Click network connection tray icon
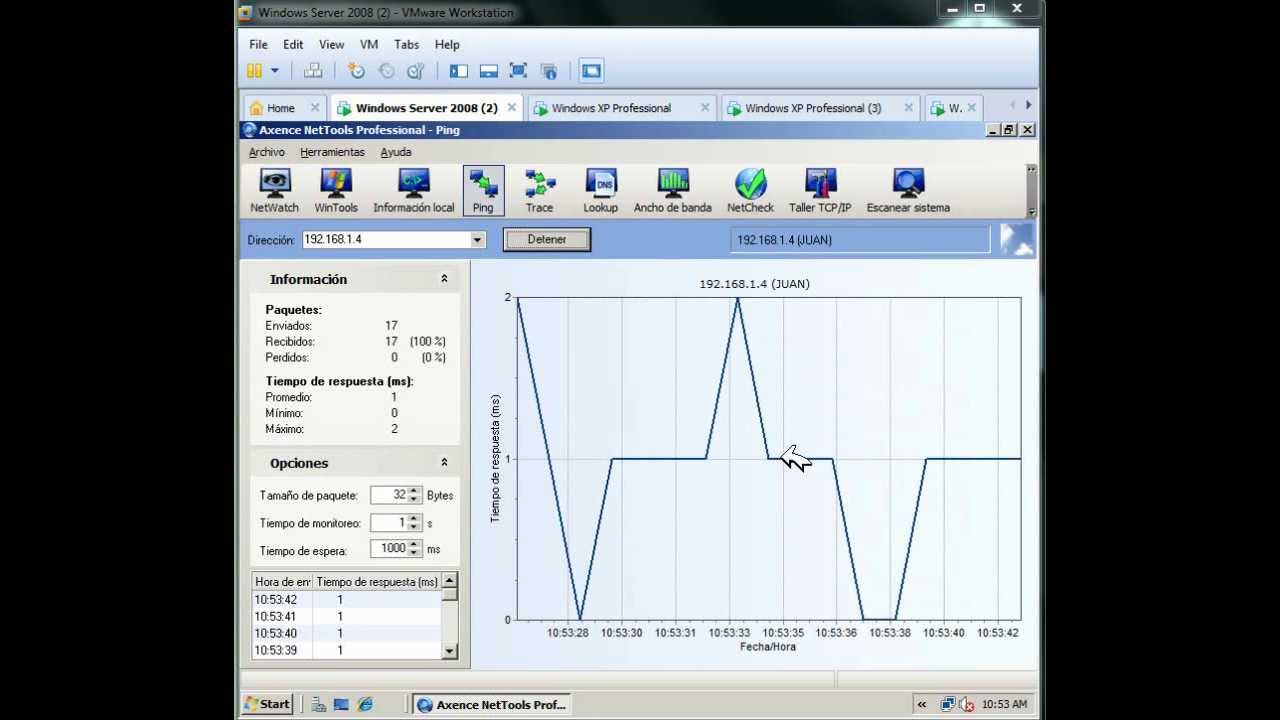The width and height of the screenshot is (1280, 720). tap(948, 704)
